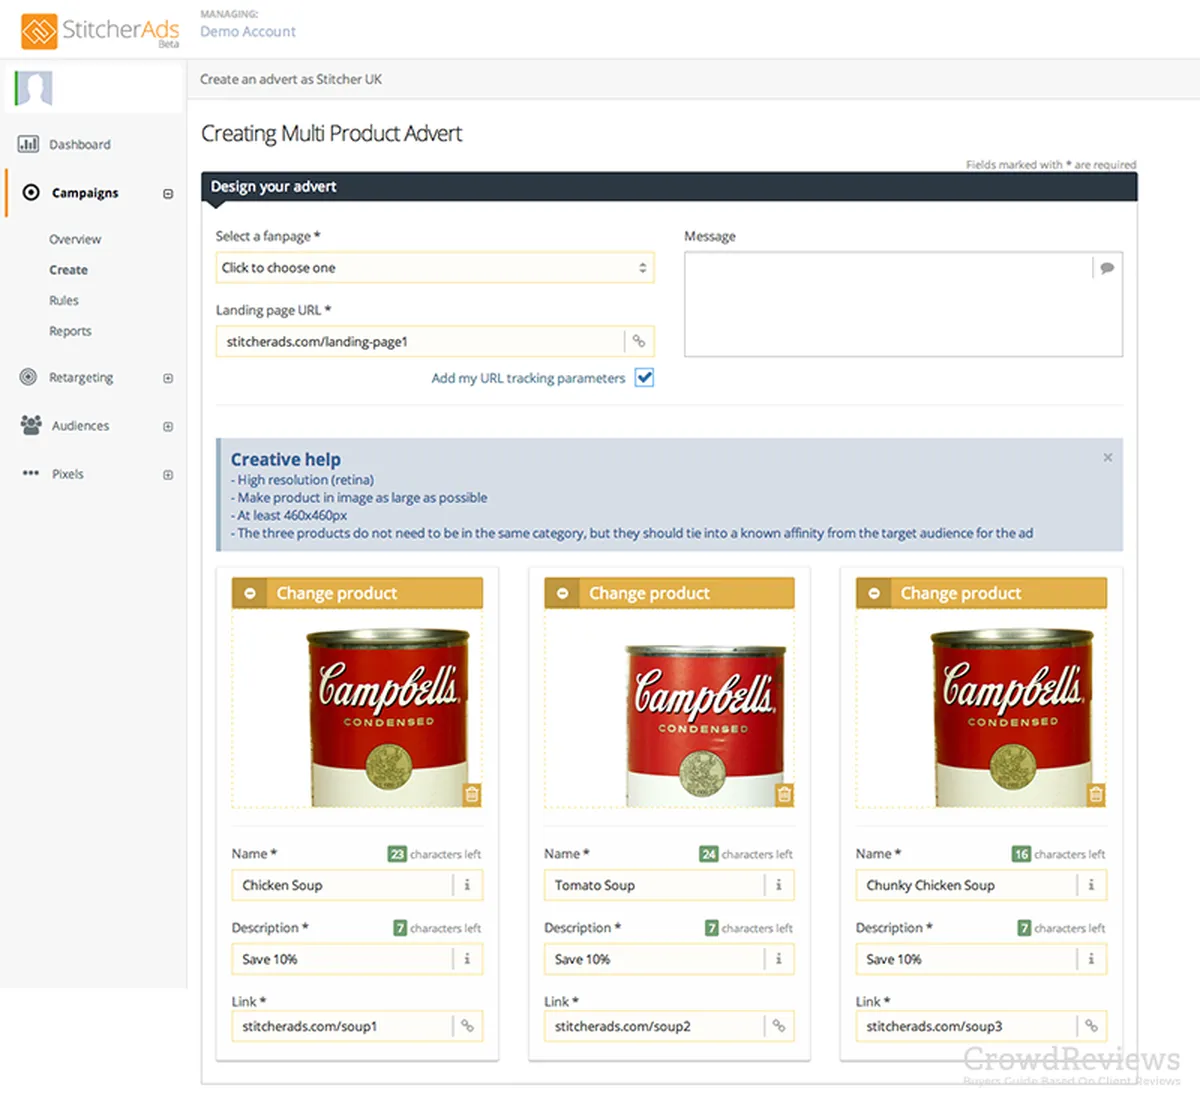Click link icon beside Landing page URL
Screen dimensions: 1200x1106
pos(639,341)
